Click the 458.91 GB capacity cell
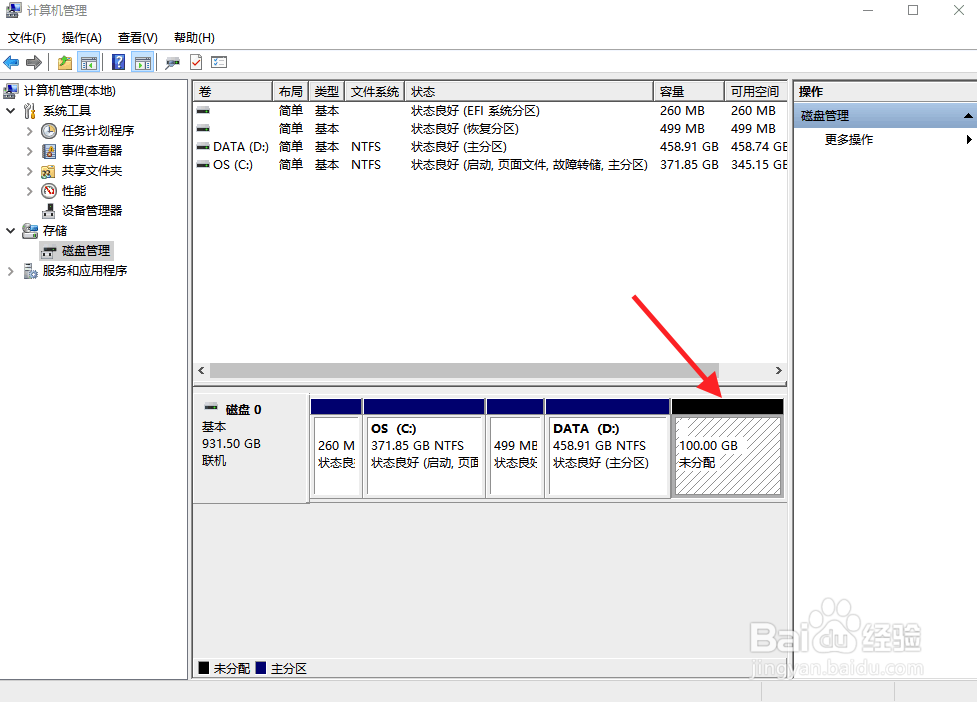 [x=689, y=146]
